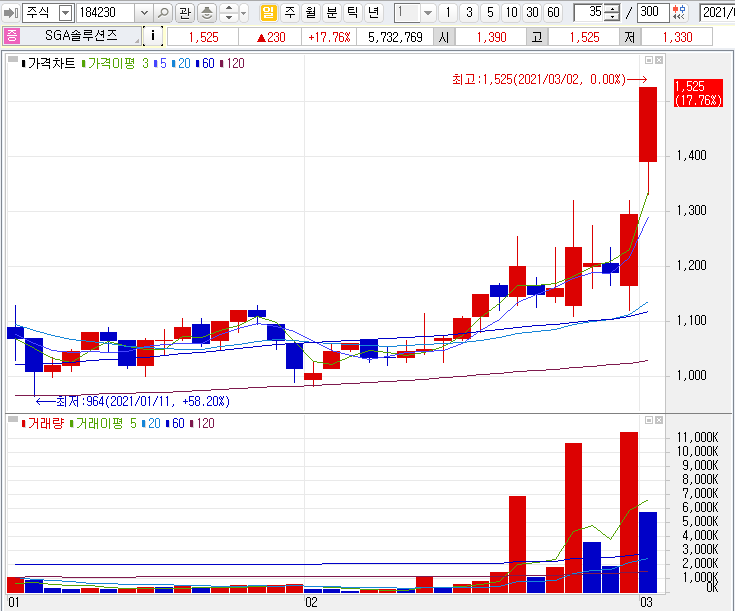The image size is (735, 611).
Task: Click the interval preset button 3
Action: click(x=469, y=12)
